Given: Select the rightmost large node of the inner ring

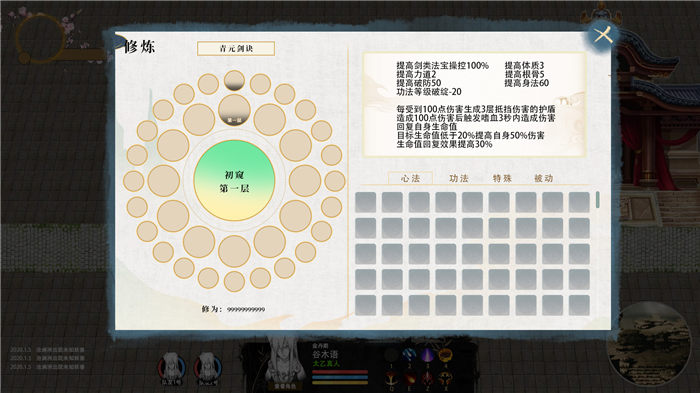Looking at the screenshot, I should click(x=305, y=180).
